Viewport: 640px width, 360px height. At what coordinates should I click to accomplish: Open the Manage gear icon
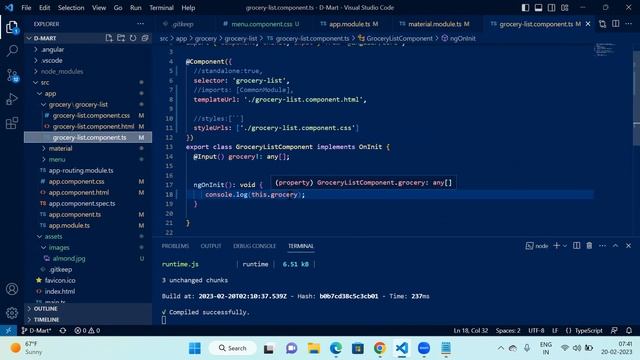(12, 313)
